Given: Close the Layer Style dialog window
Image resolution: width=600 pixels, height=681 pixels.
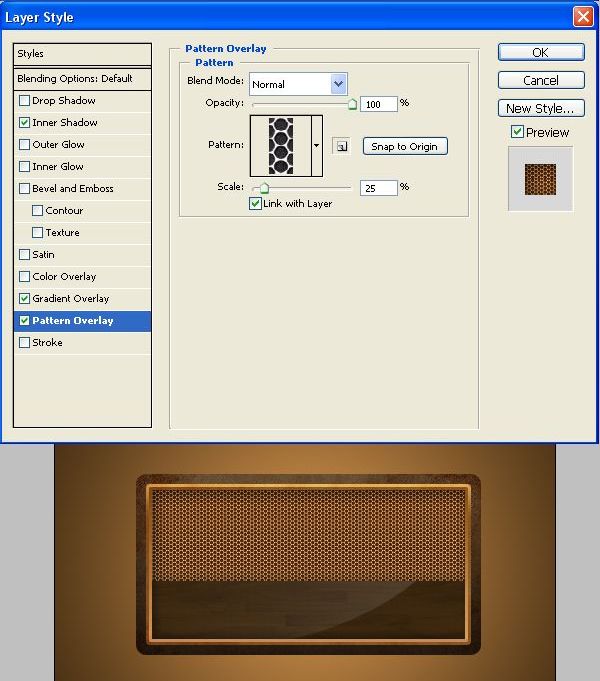Looking at the screenshot, I should pyautogui.click(x=583, y=16).
